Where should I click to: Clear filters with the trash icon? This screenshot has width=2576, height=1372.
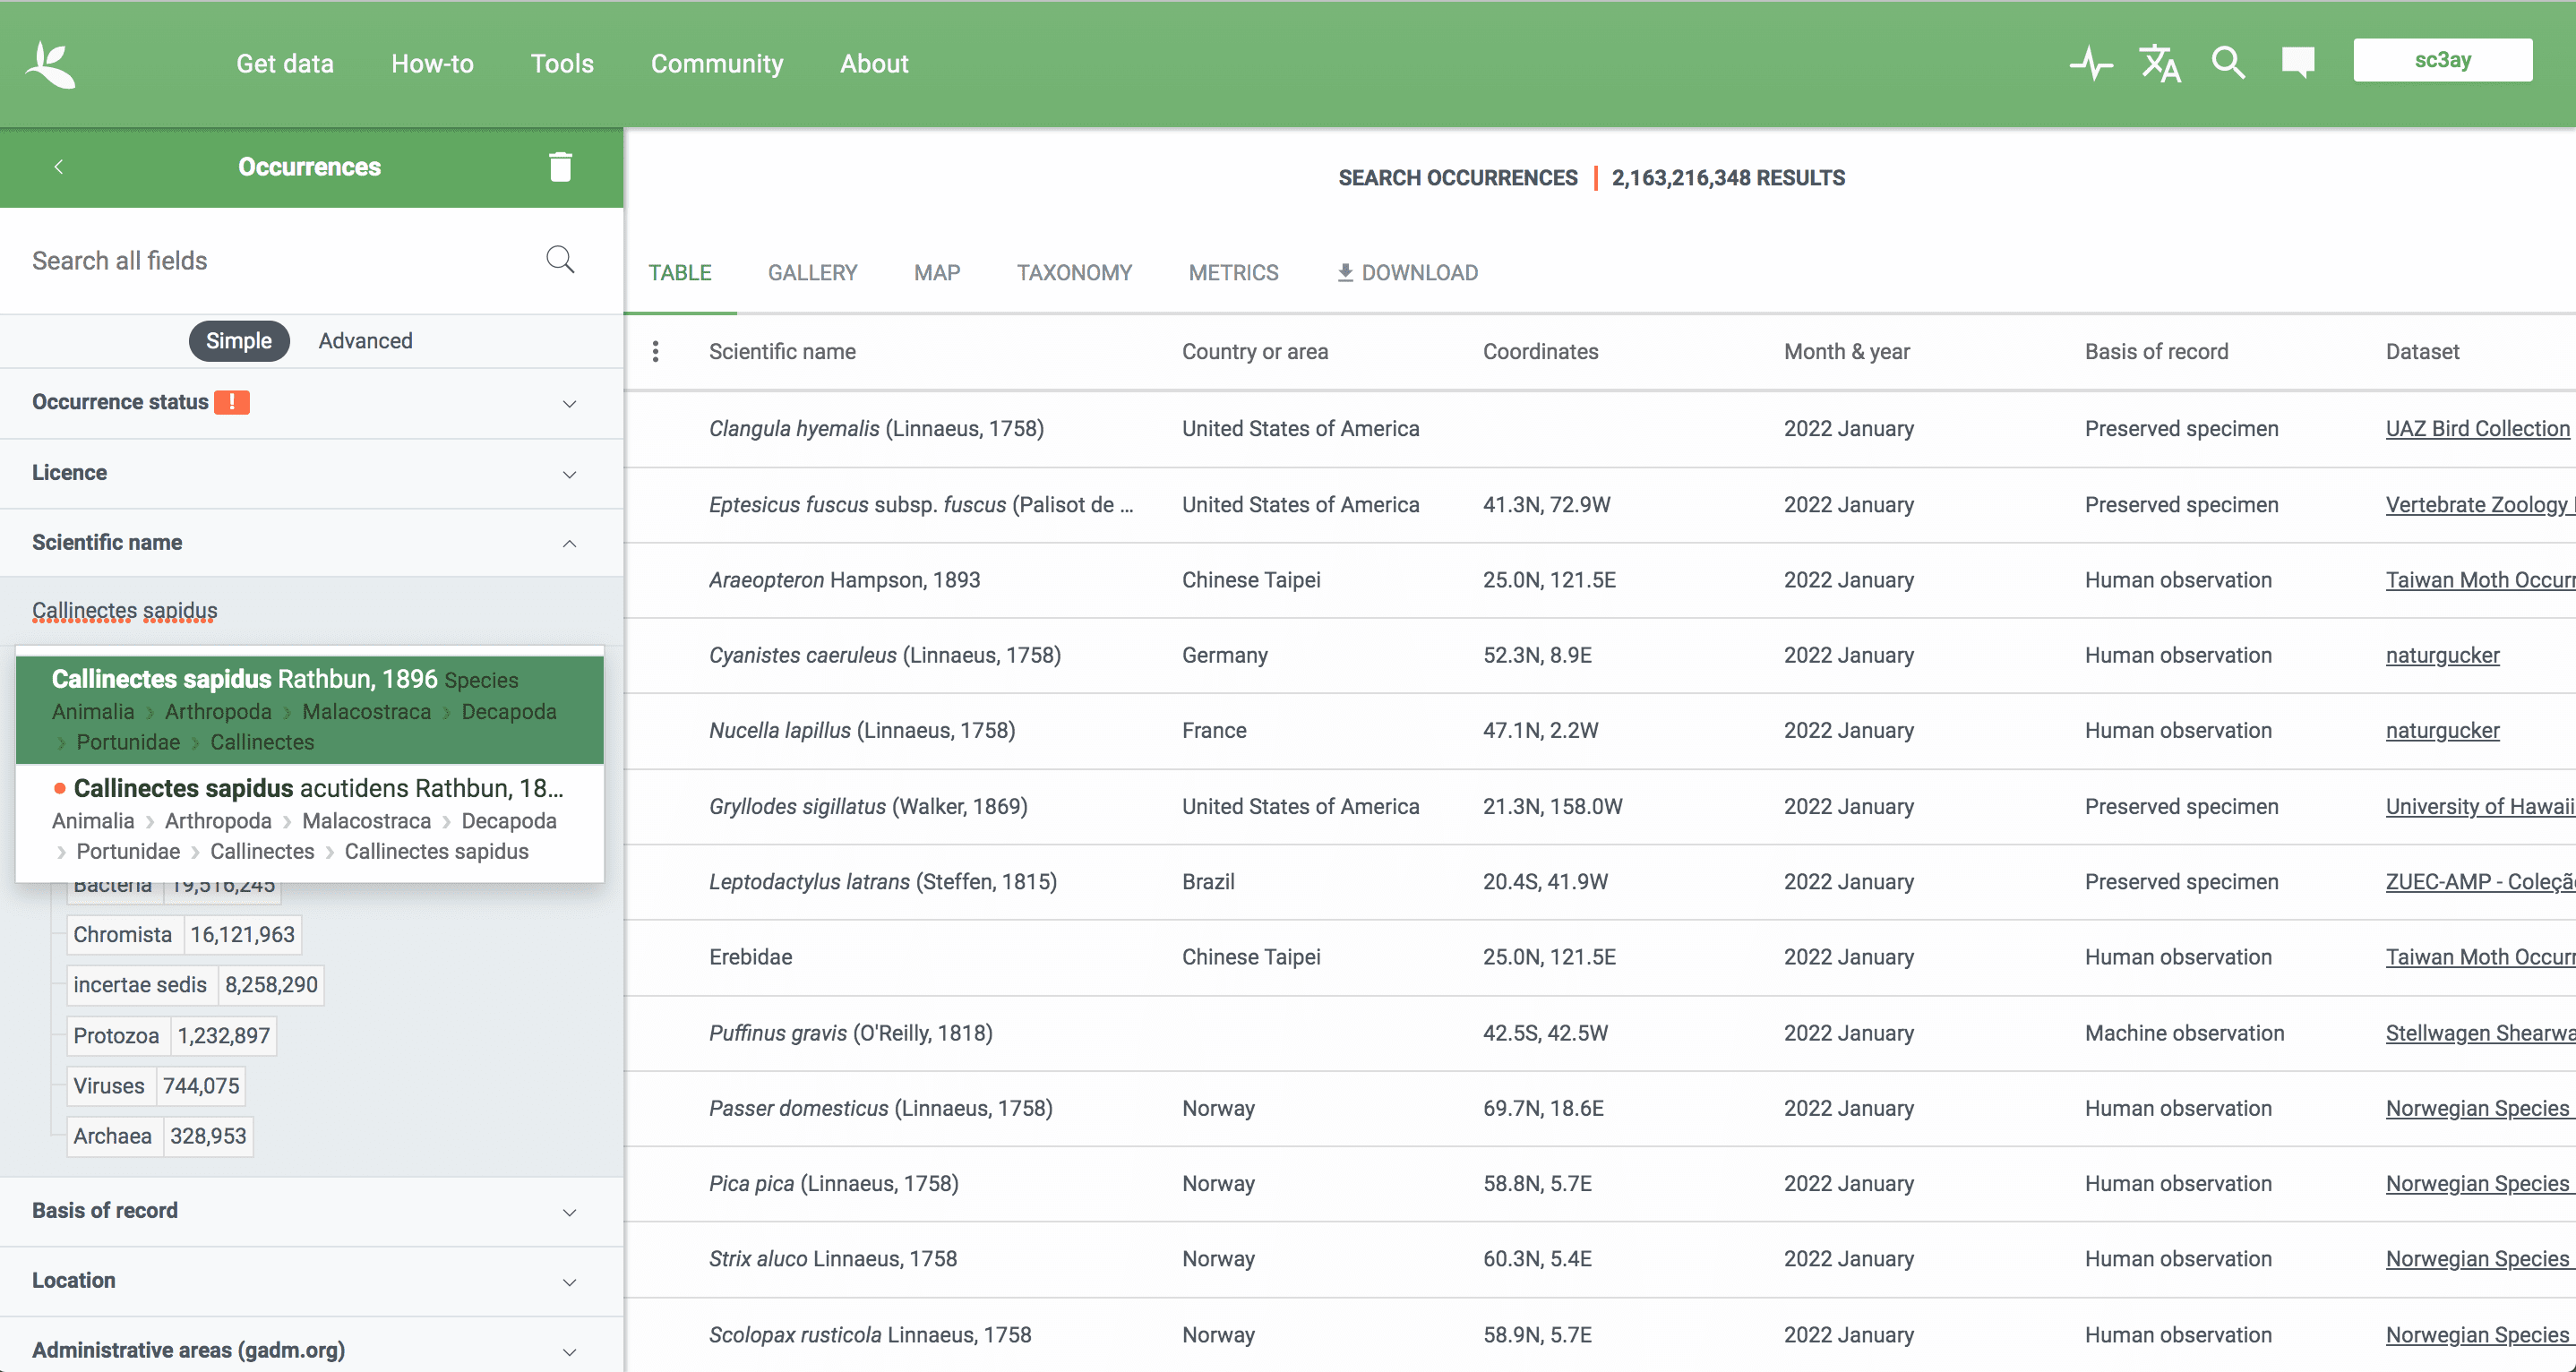560,167
